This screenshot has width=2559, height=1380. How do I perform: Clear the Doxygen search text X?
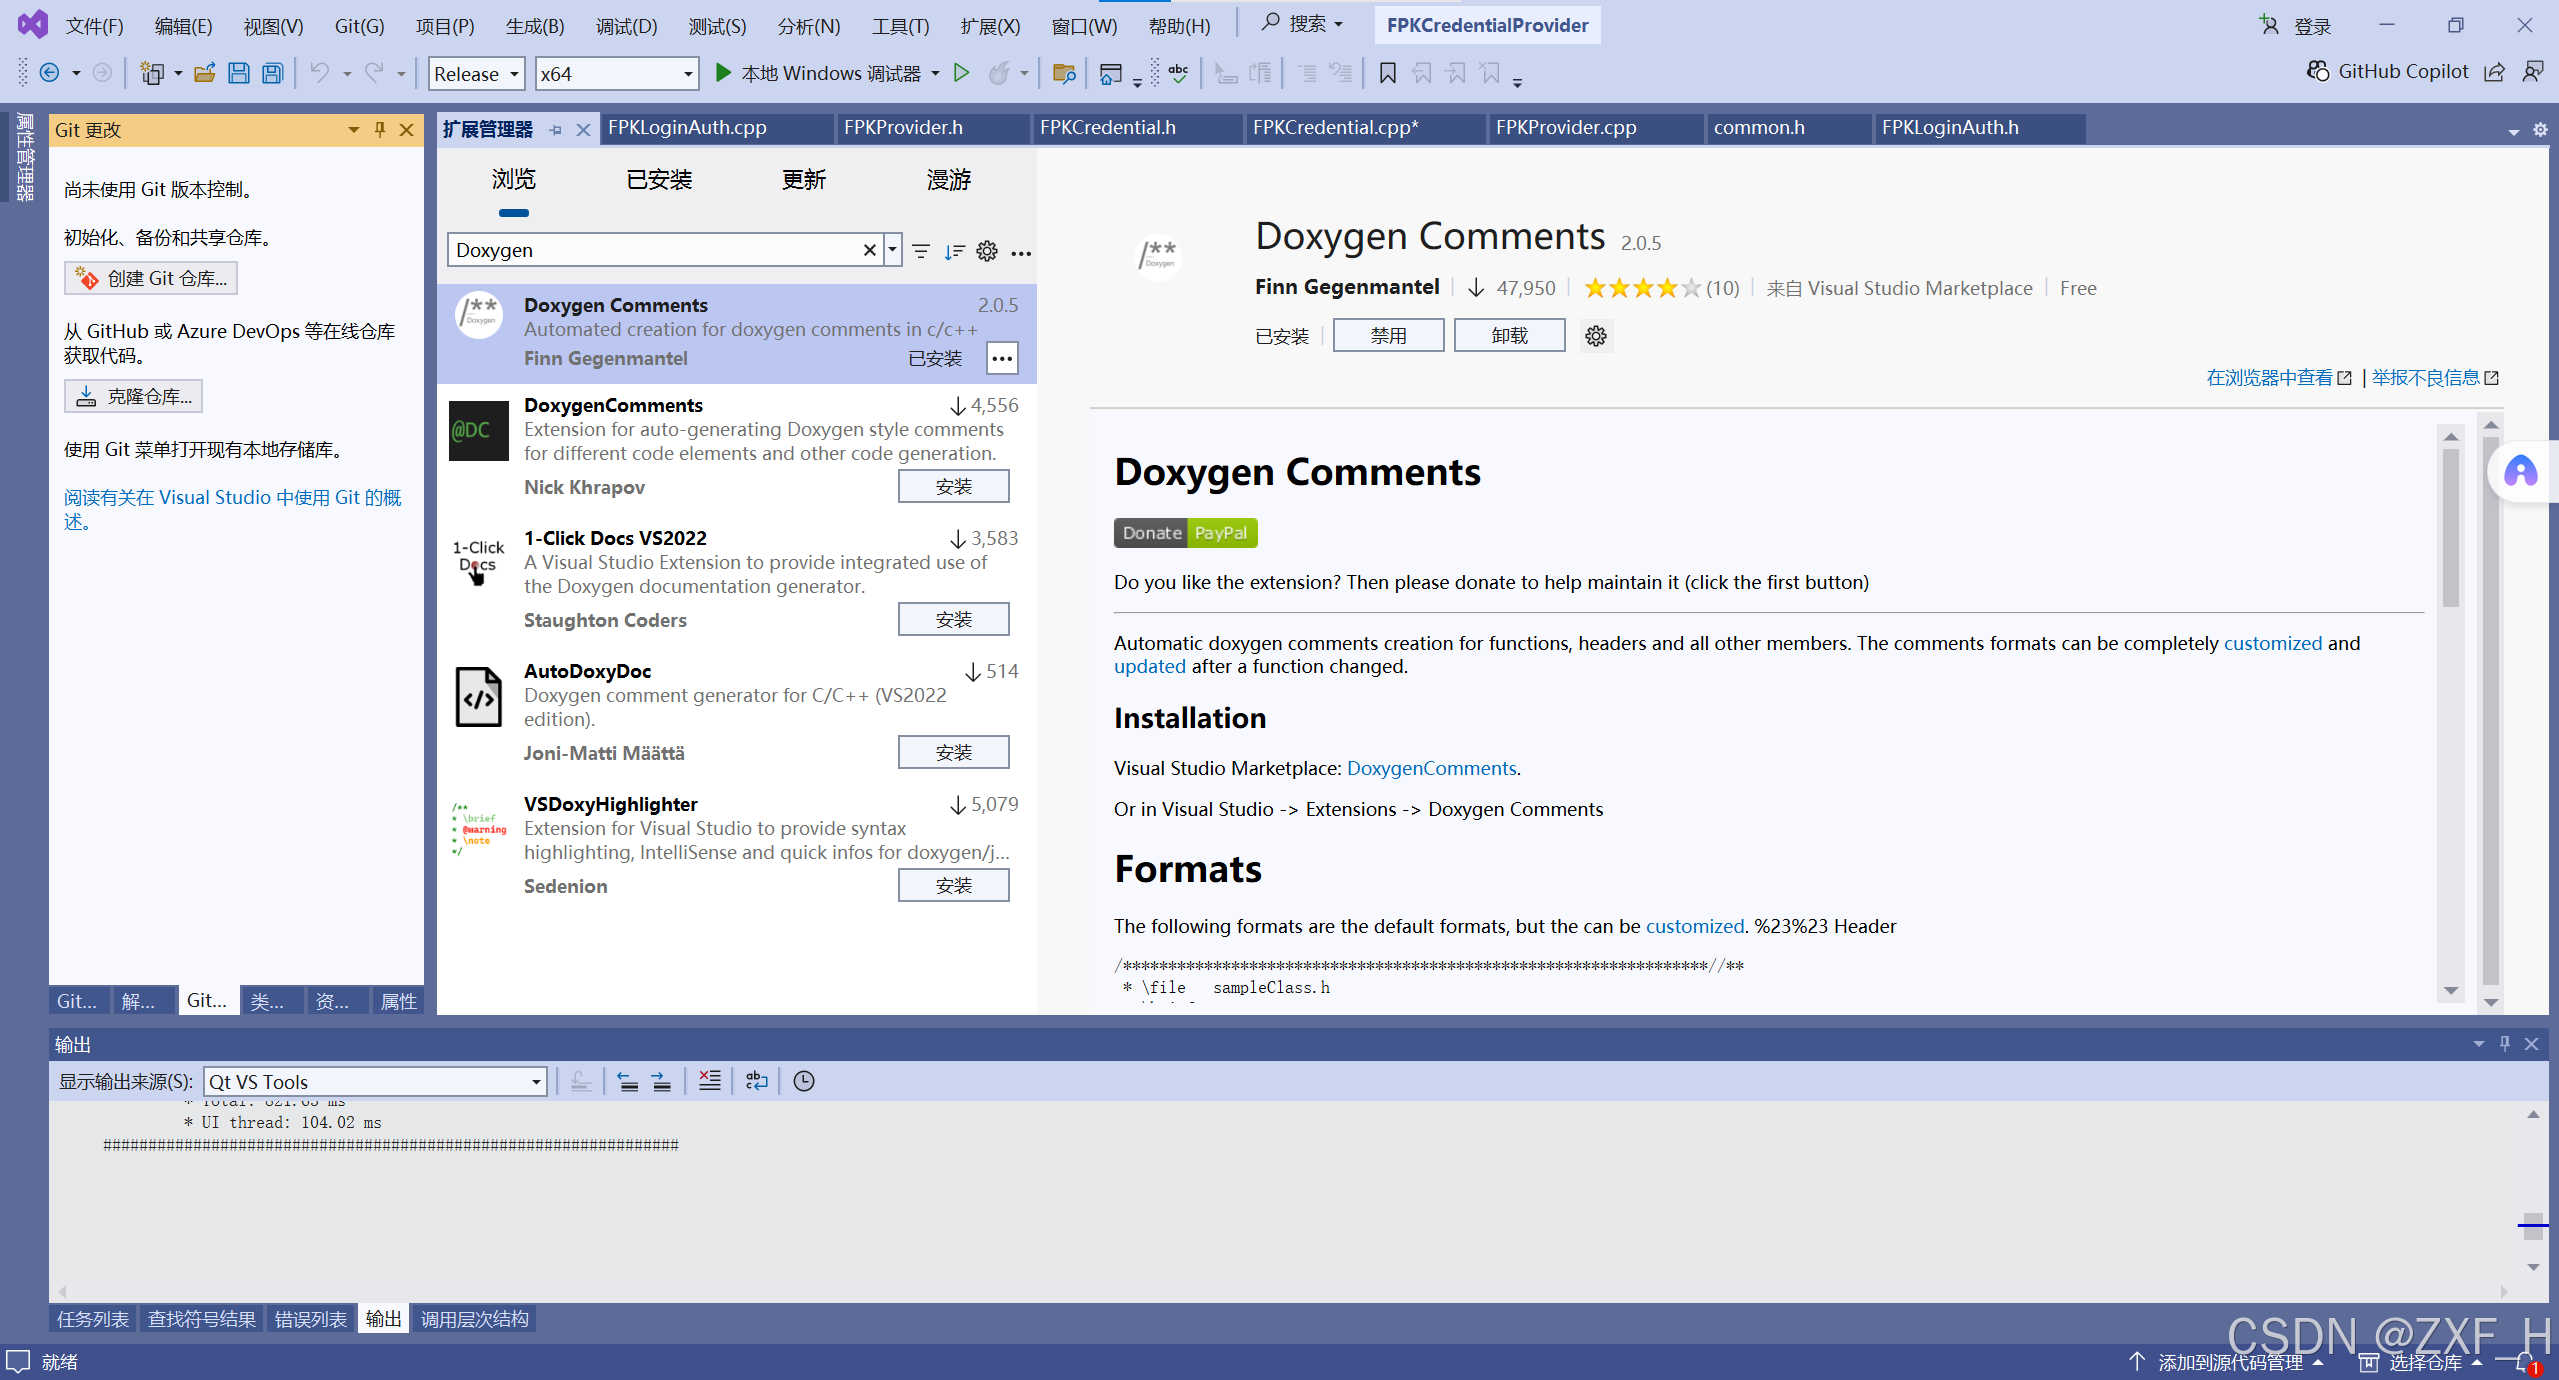869,250
